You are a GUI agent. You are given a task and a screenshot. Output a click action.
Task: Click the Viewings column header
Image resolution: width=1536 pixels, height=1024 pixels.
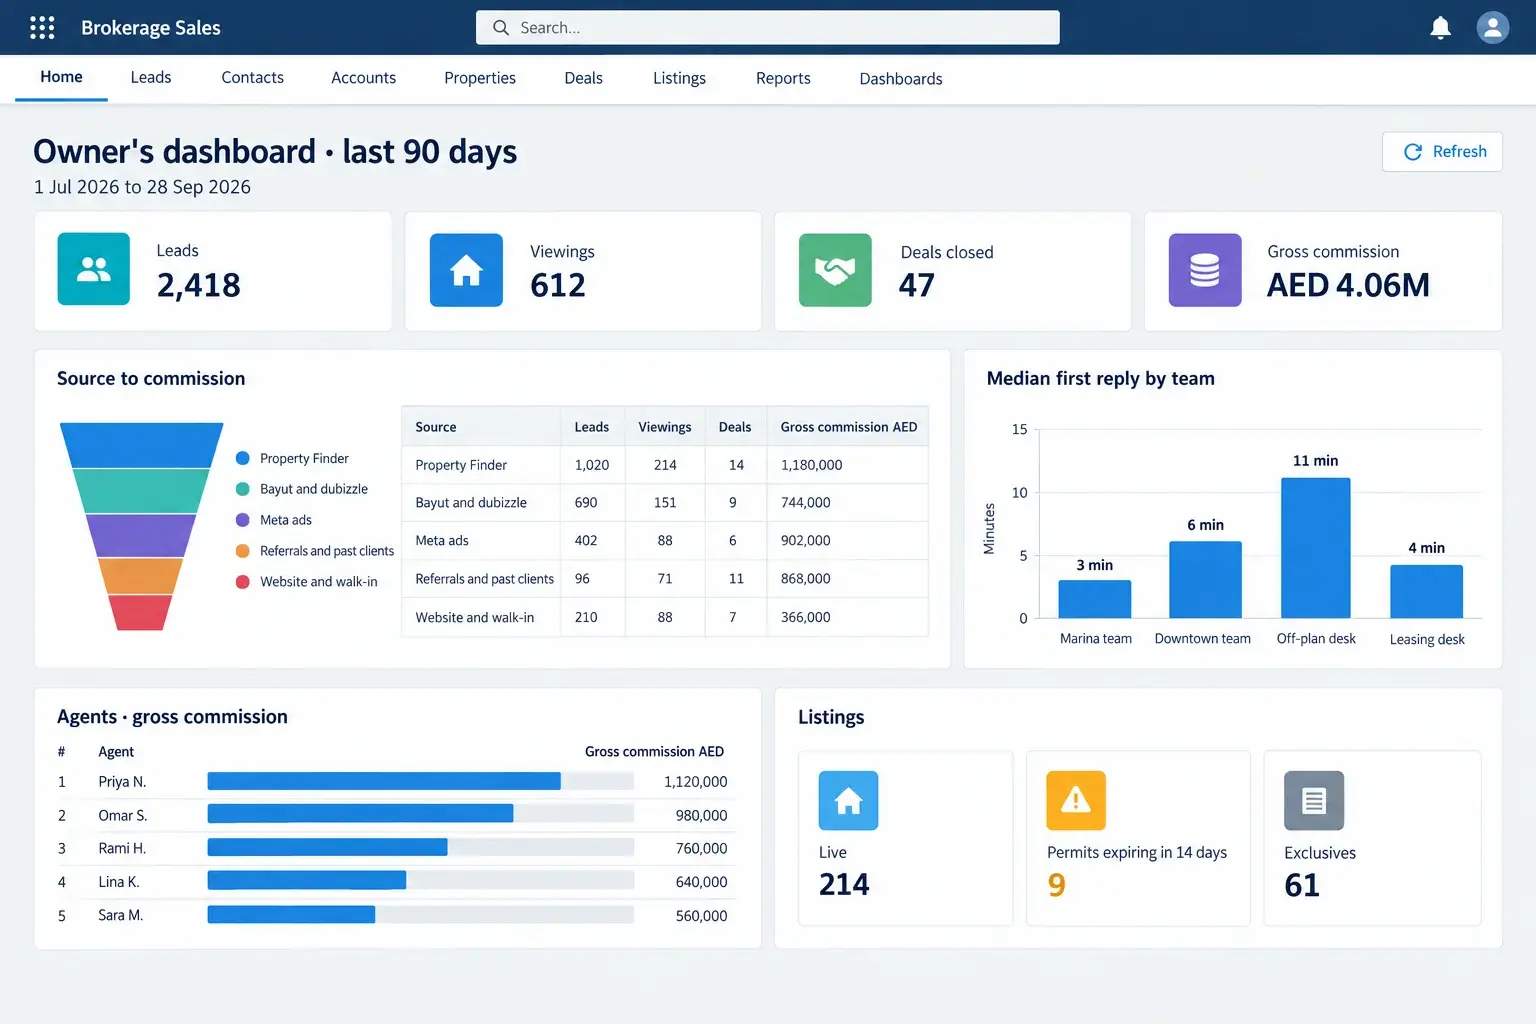[665, 427]
